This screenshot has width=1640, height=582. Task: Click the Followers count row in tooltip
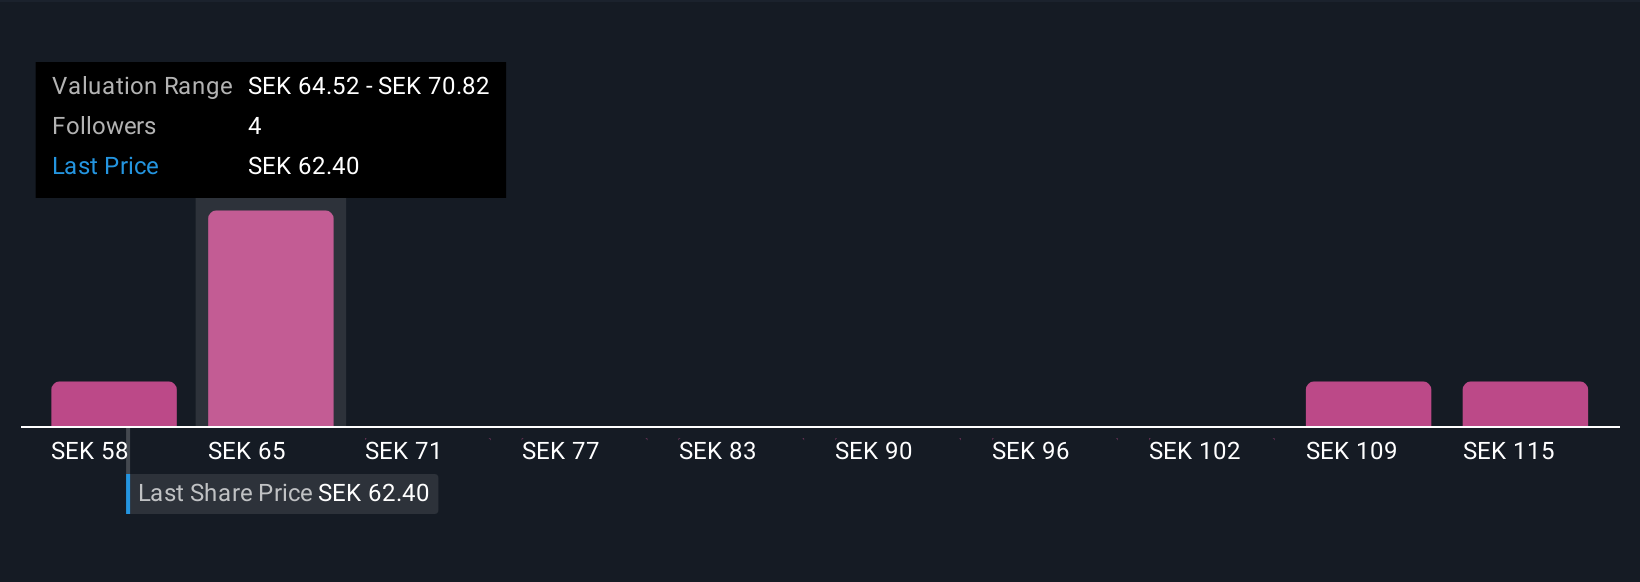click(270, 126)
